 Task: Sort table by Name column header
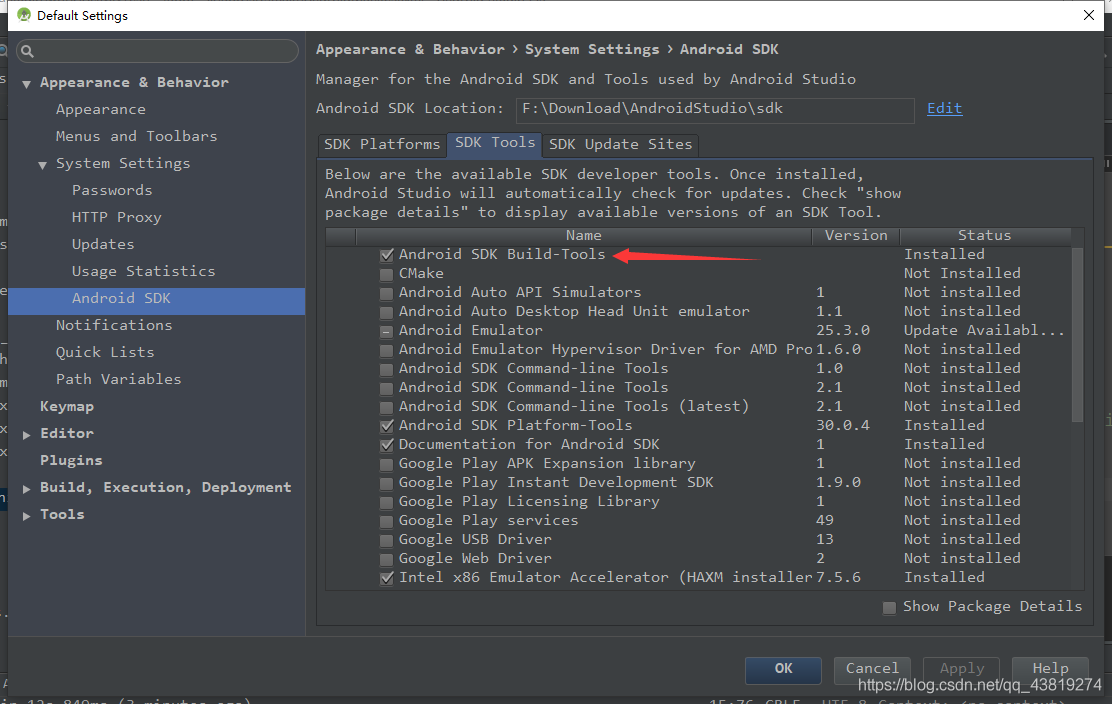(584, 235)
